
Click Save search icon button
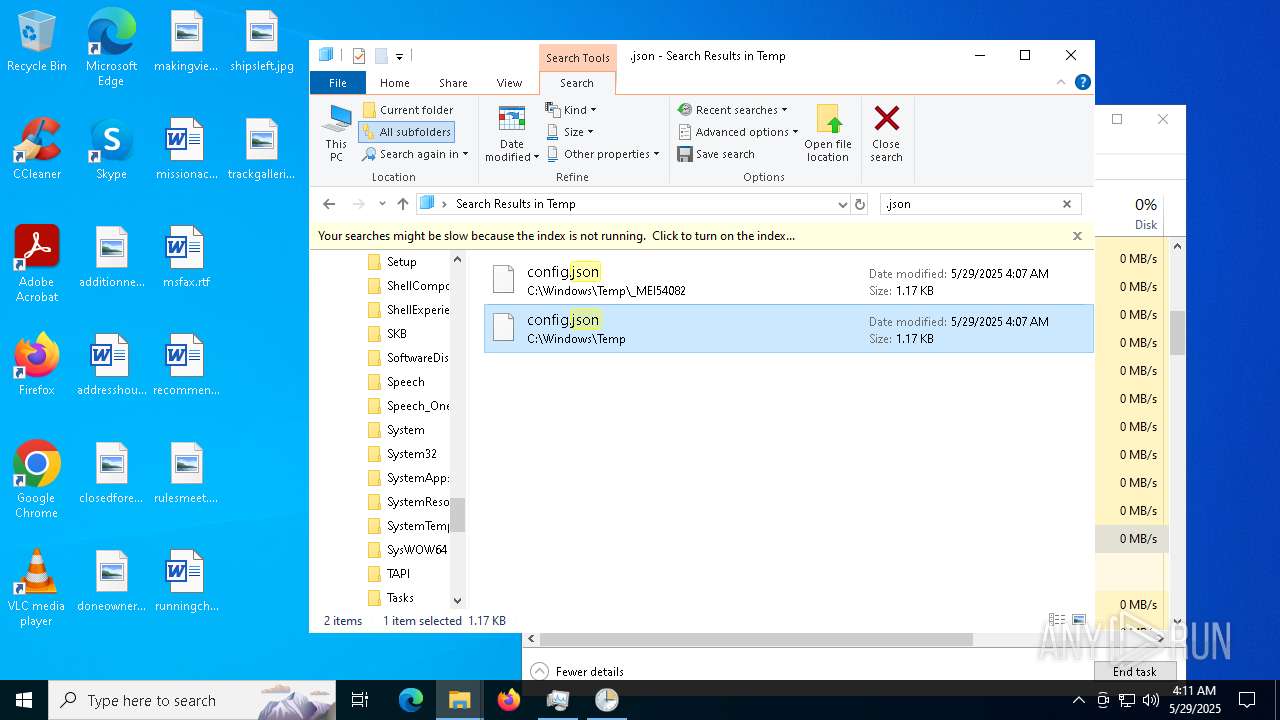tap(716, 154)
